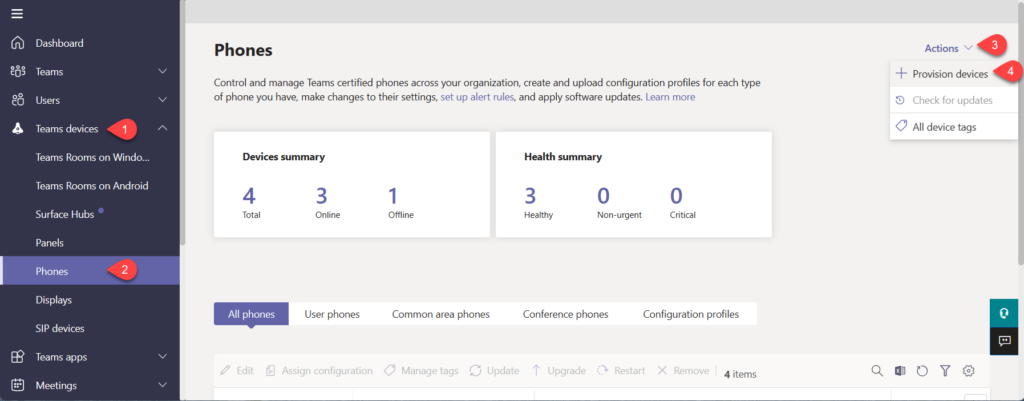Click the Total devices count 4
The height and width of the screenshot is (401, 1024).
click(251, 196)
